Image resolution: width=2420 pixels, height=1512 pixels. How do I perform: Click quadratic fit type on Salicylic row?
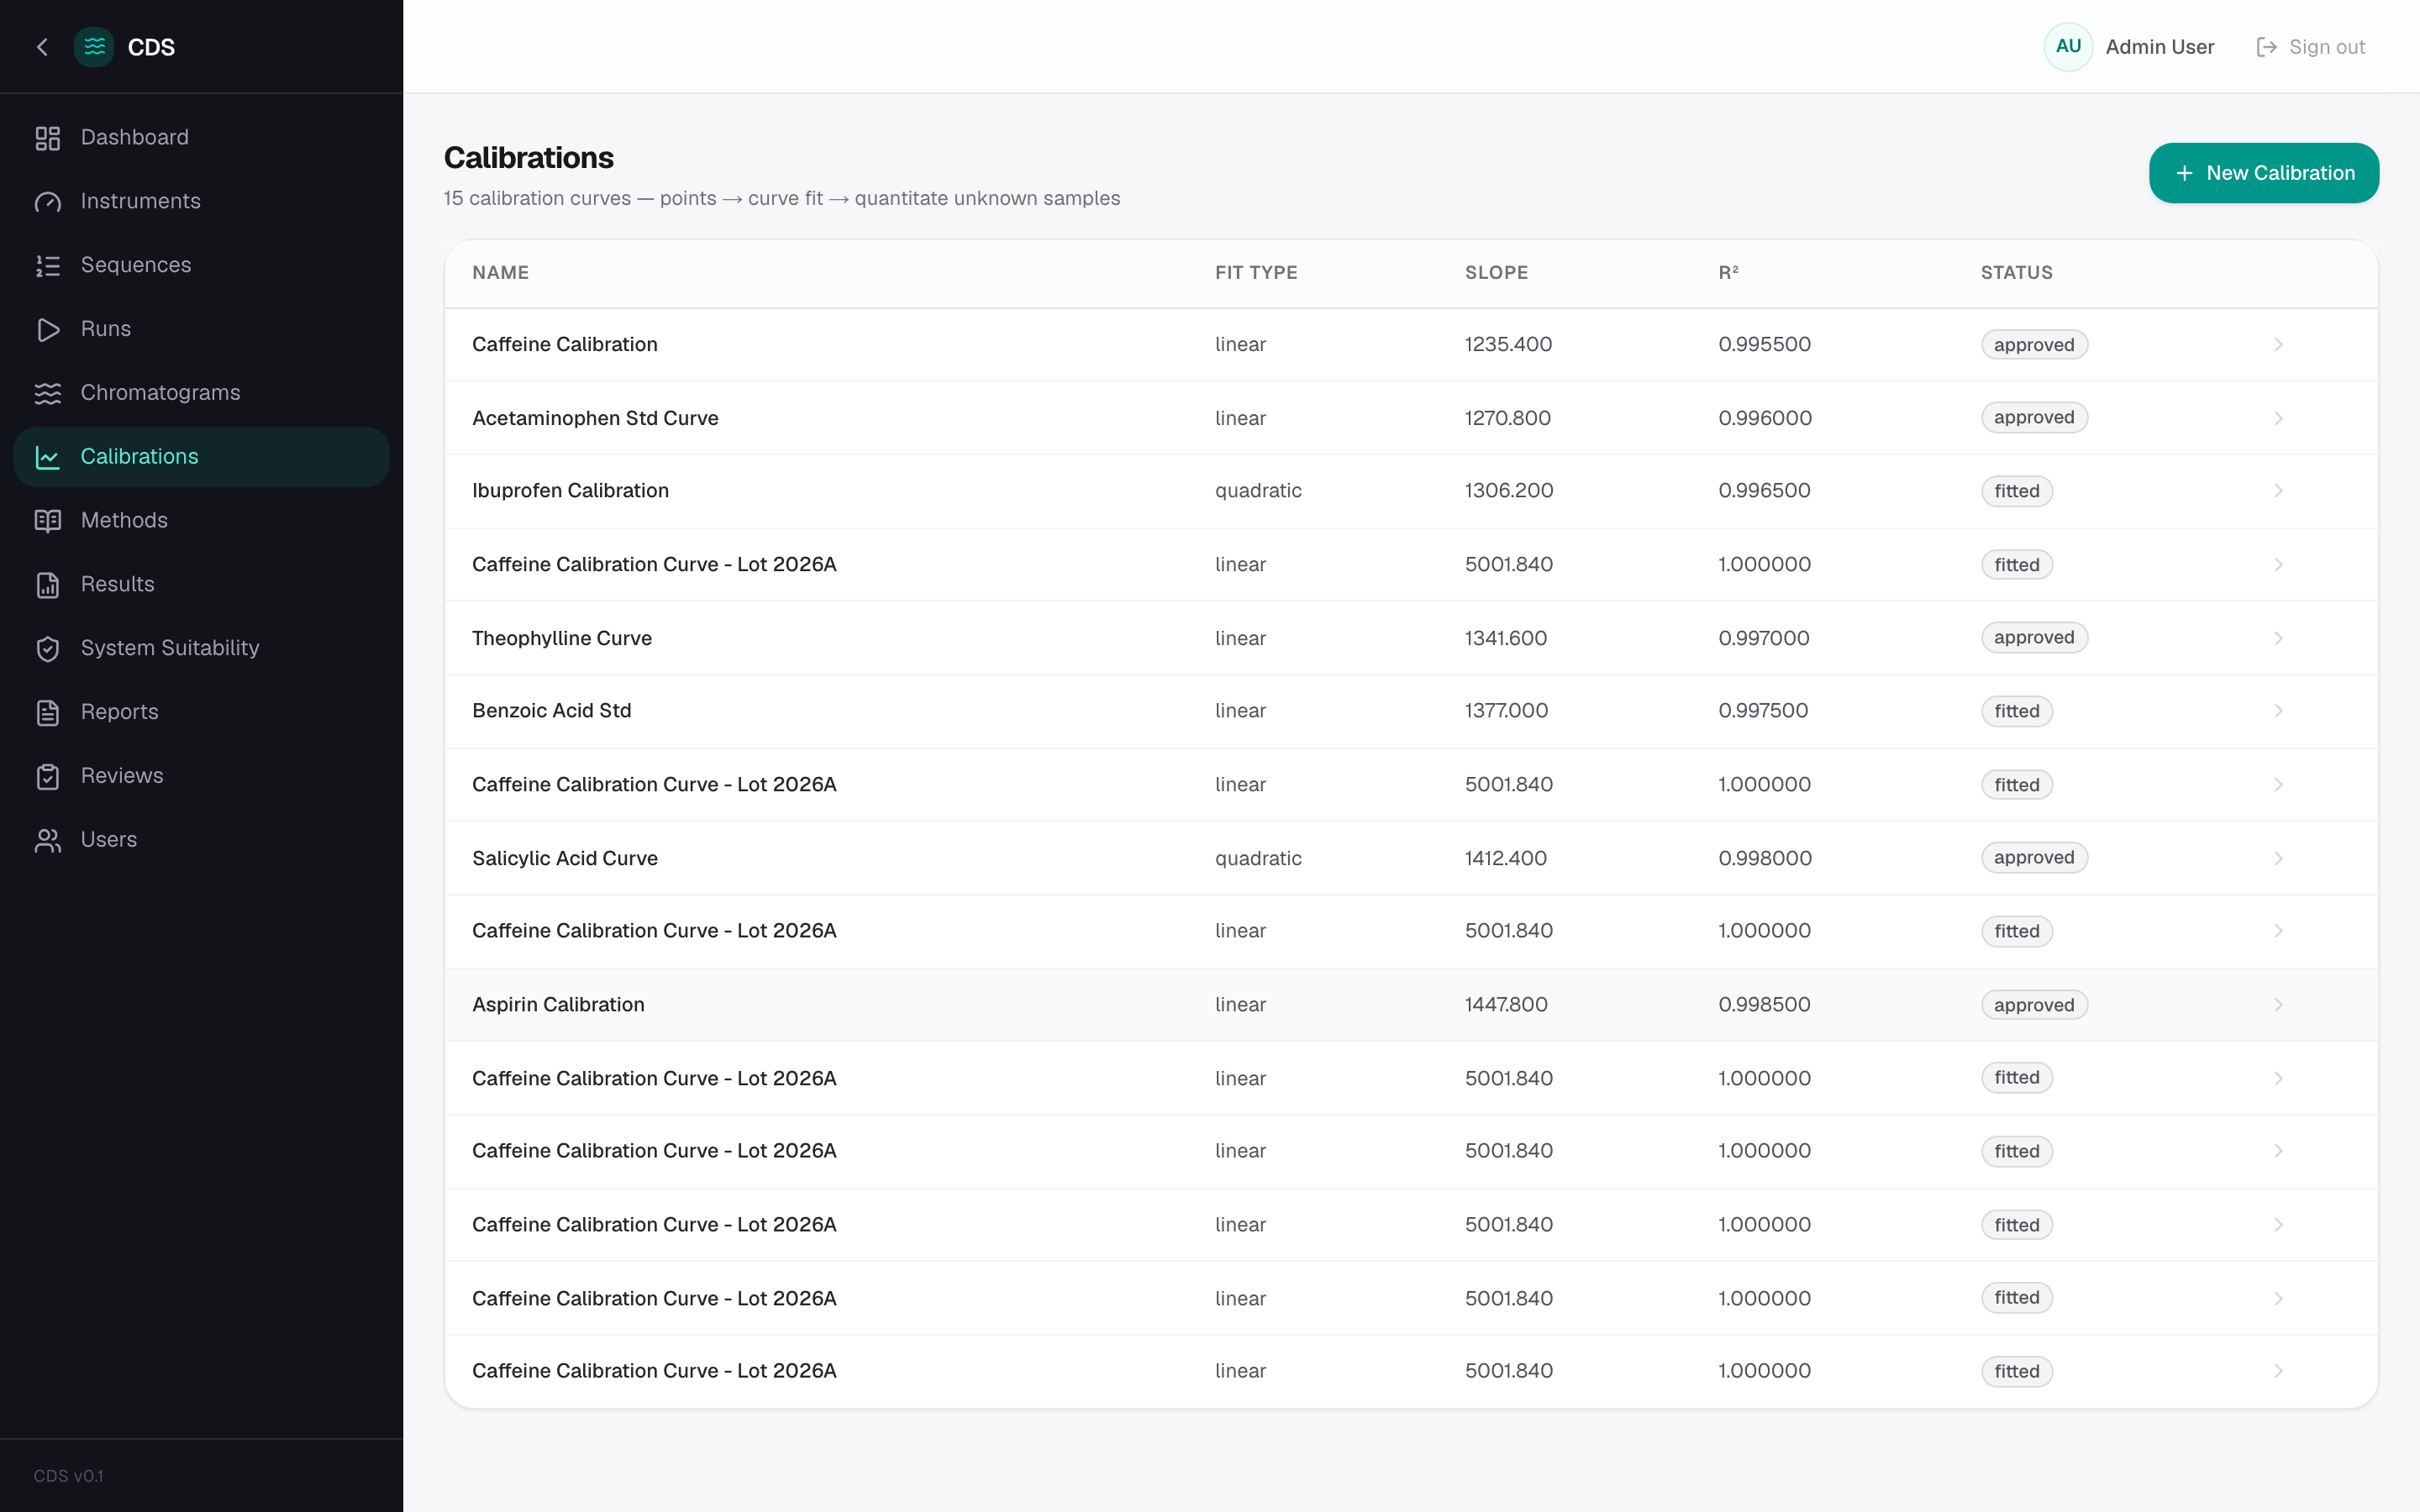1258,858
